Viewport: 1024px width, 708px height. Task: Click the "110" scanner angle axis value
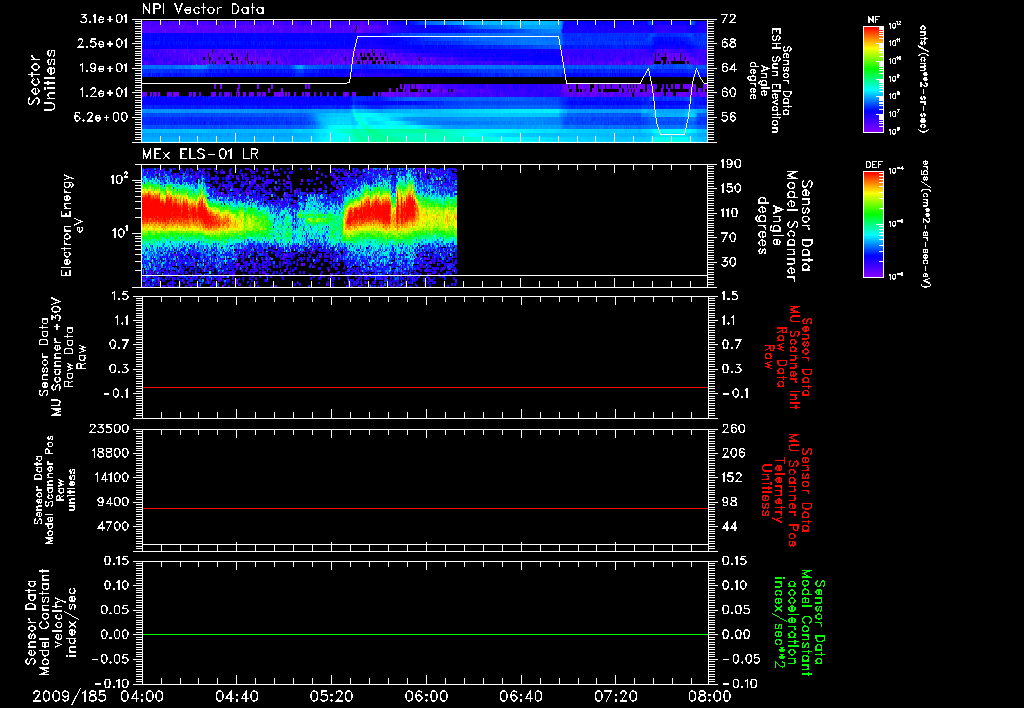click(731, 213)
